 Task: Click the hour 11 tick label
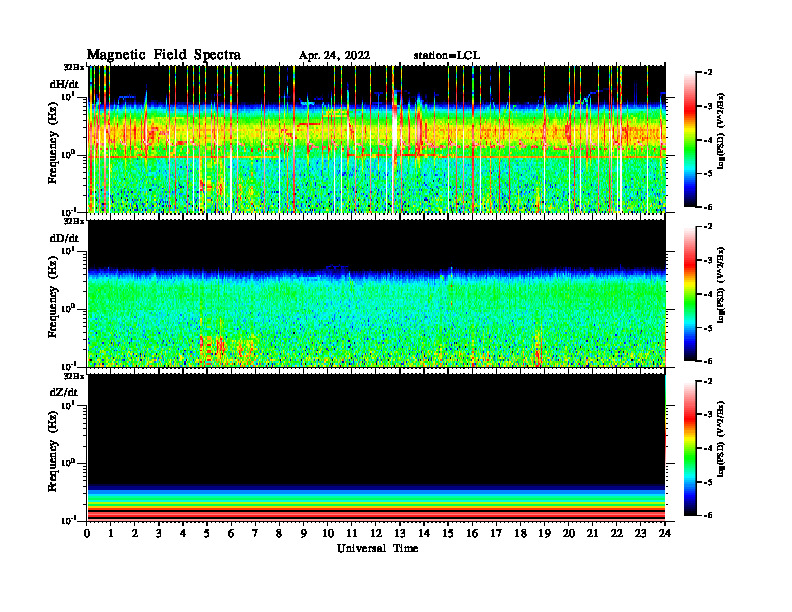352,533
